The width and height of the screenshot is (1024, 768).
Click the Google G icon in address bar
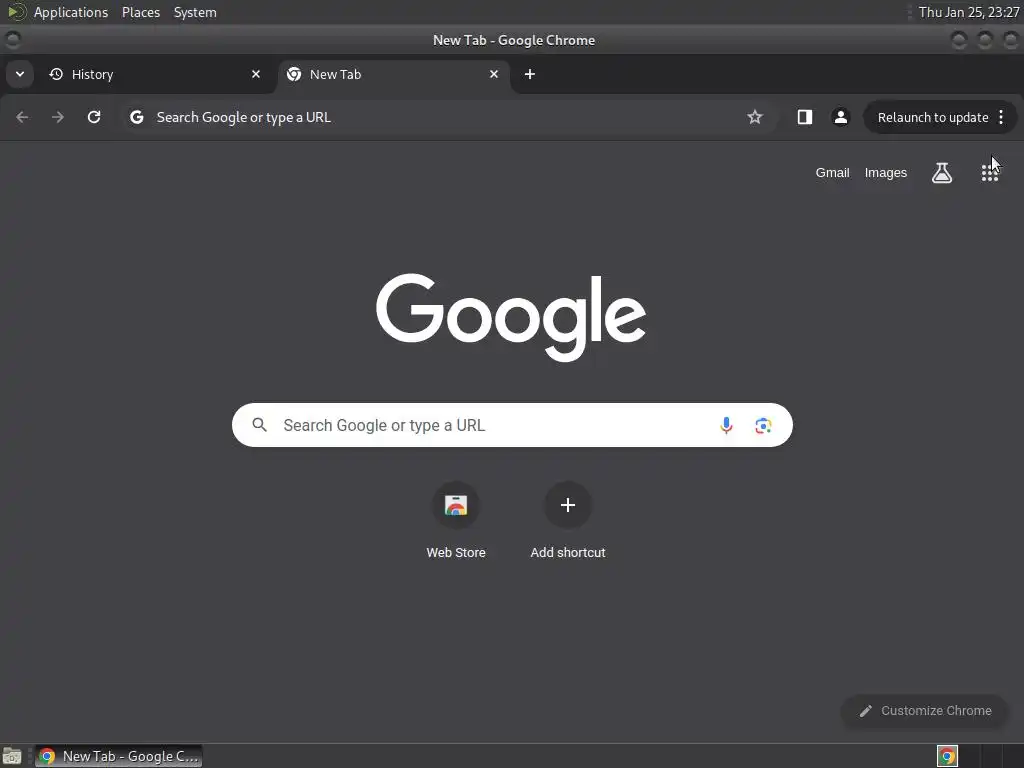click(x=136, y=118)
